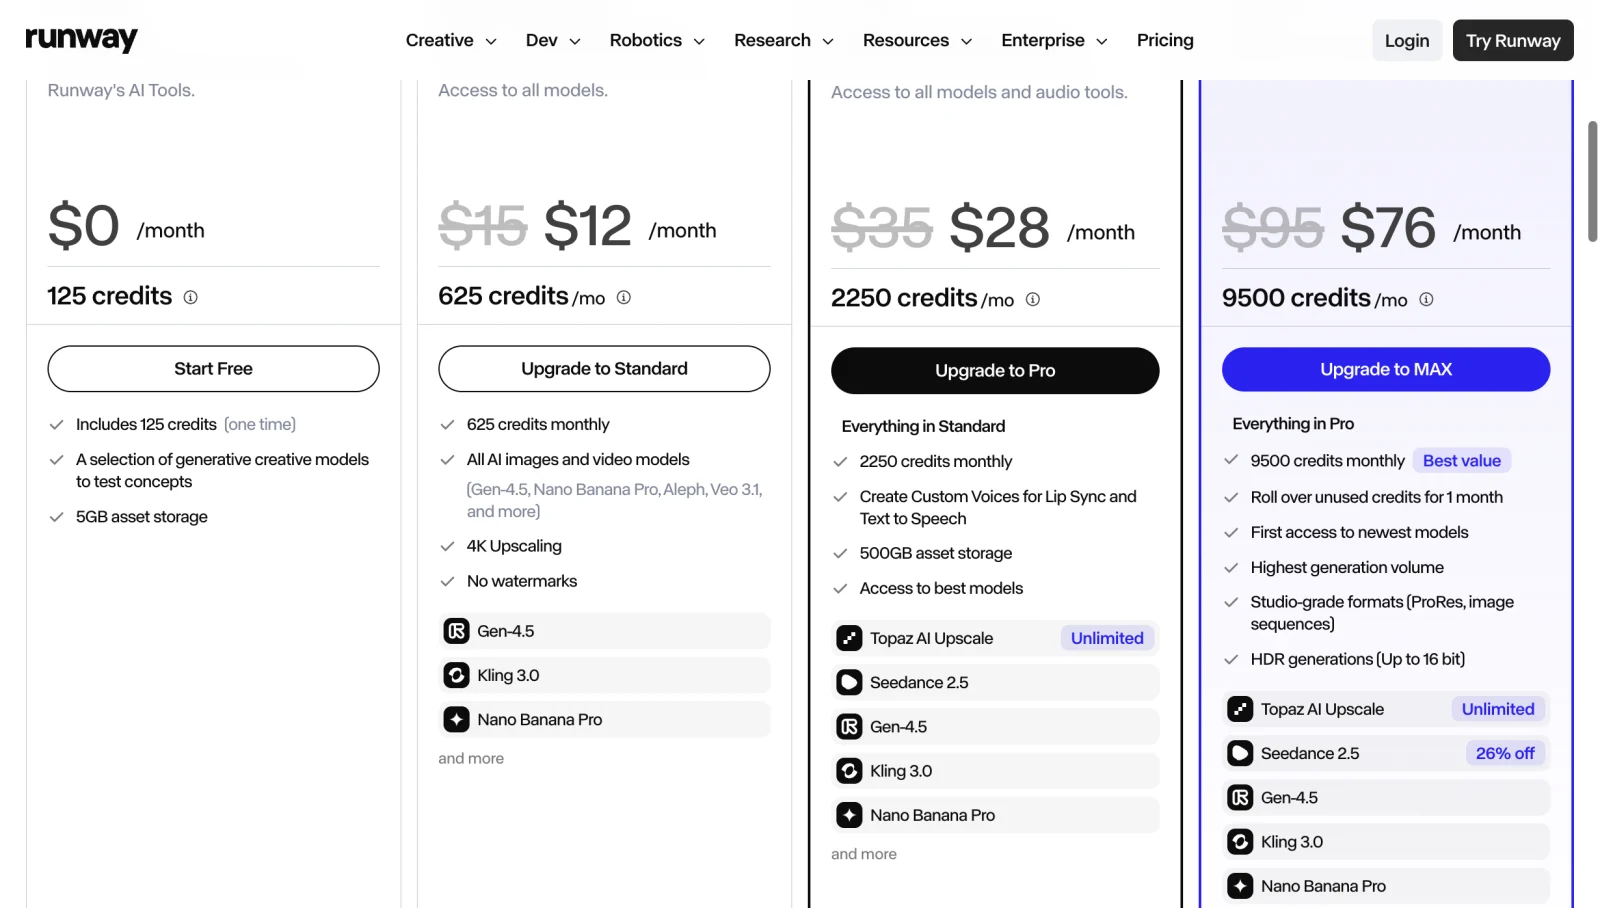Click the Login button
This screenshot has width=1600, height=908.
coord(1407,40)
